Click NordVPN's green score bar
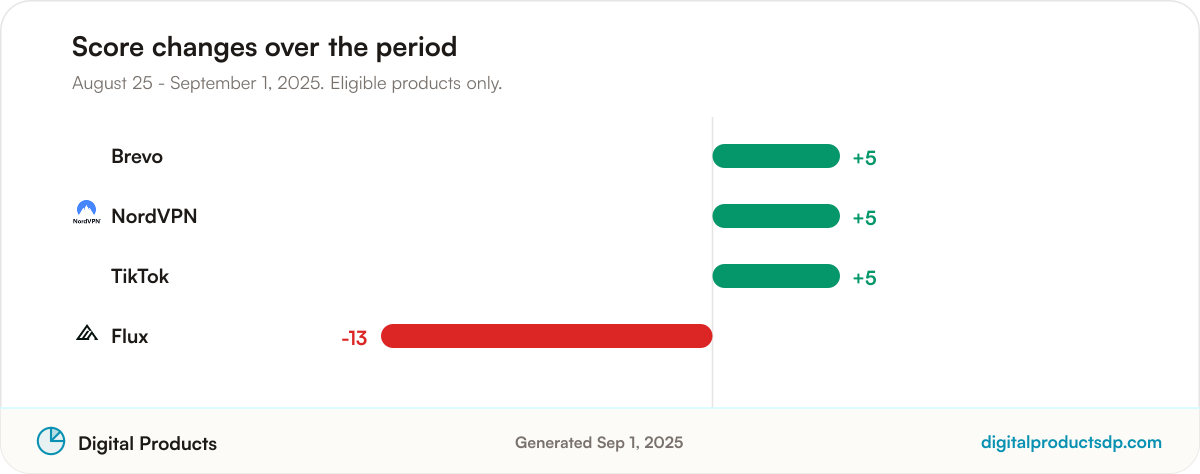The width and height of the screenshot is (1200, 474). 776,216
